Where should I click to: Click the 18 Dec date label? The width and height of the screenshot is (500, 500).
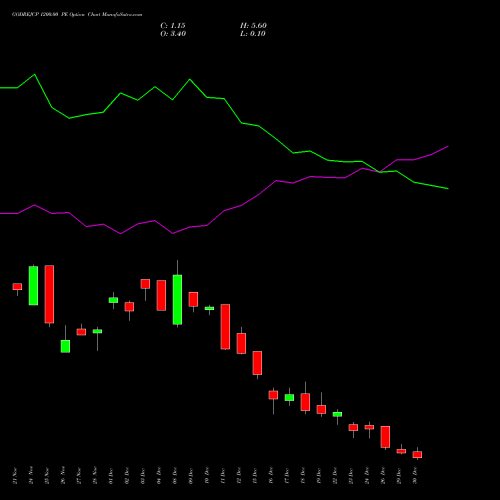(303, 476)
